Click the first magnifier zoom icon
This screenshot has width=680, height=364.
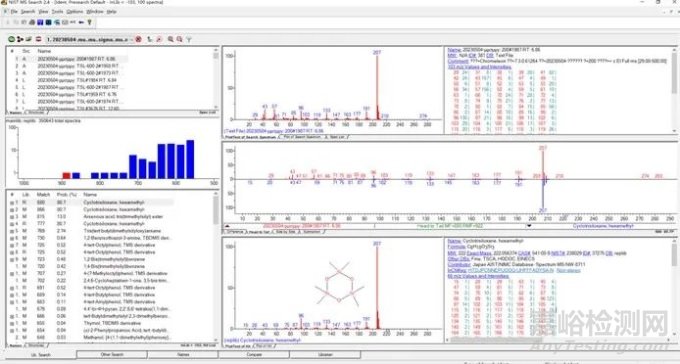click(x=171, y=39)
